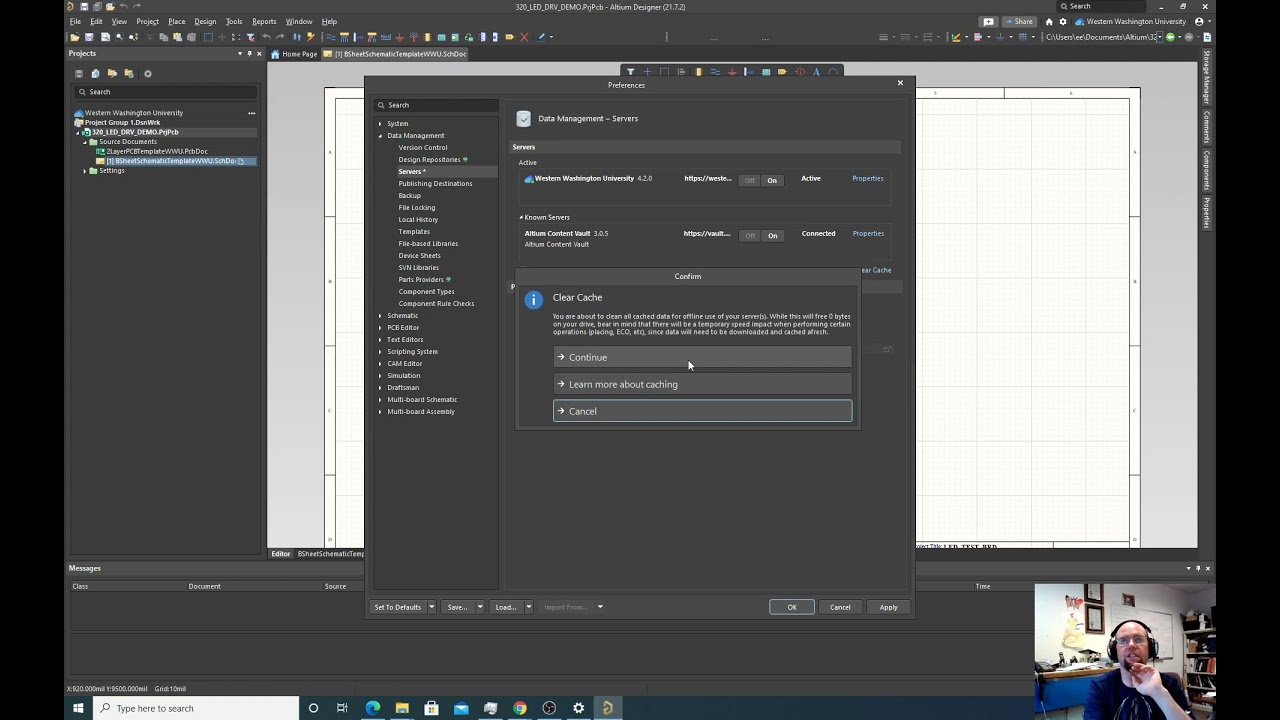The width and height of the screenshot is (1280, 720).
Task: Click the place bus icon in toolbar
Action: click(x=344, y=37)
